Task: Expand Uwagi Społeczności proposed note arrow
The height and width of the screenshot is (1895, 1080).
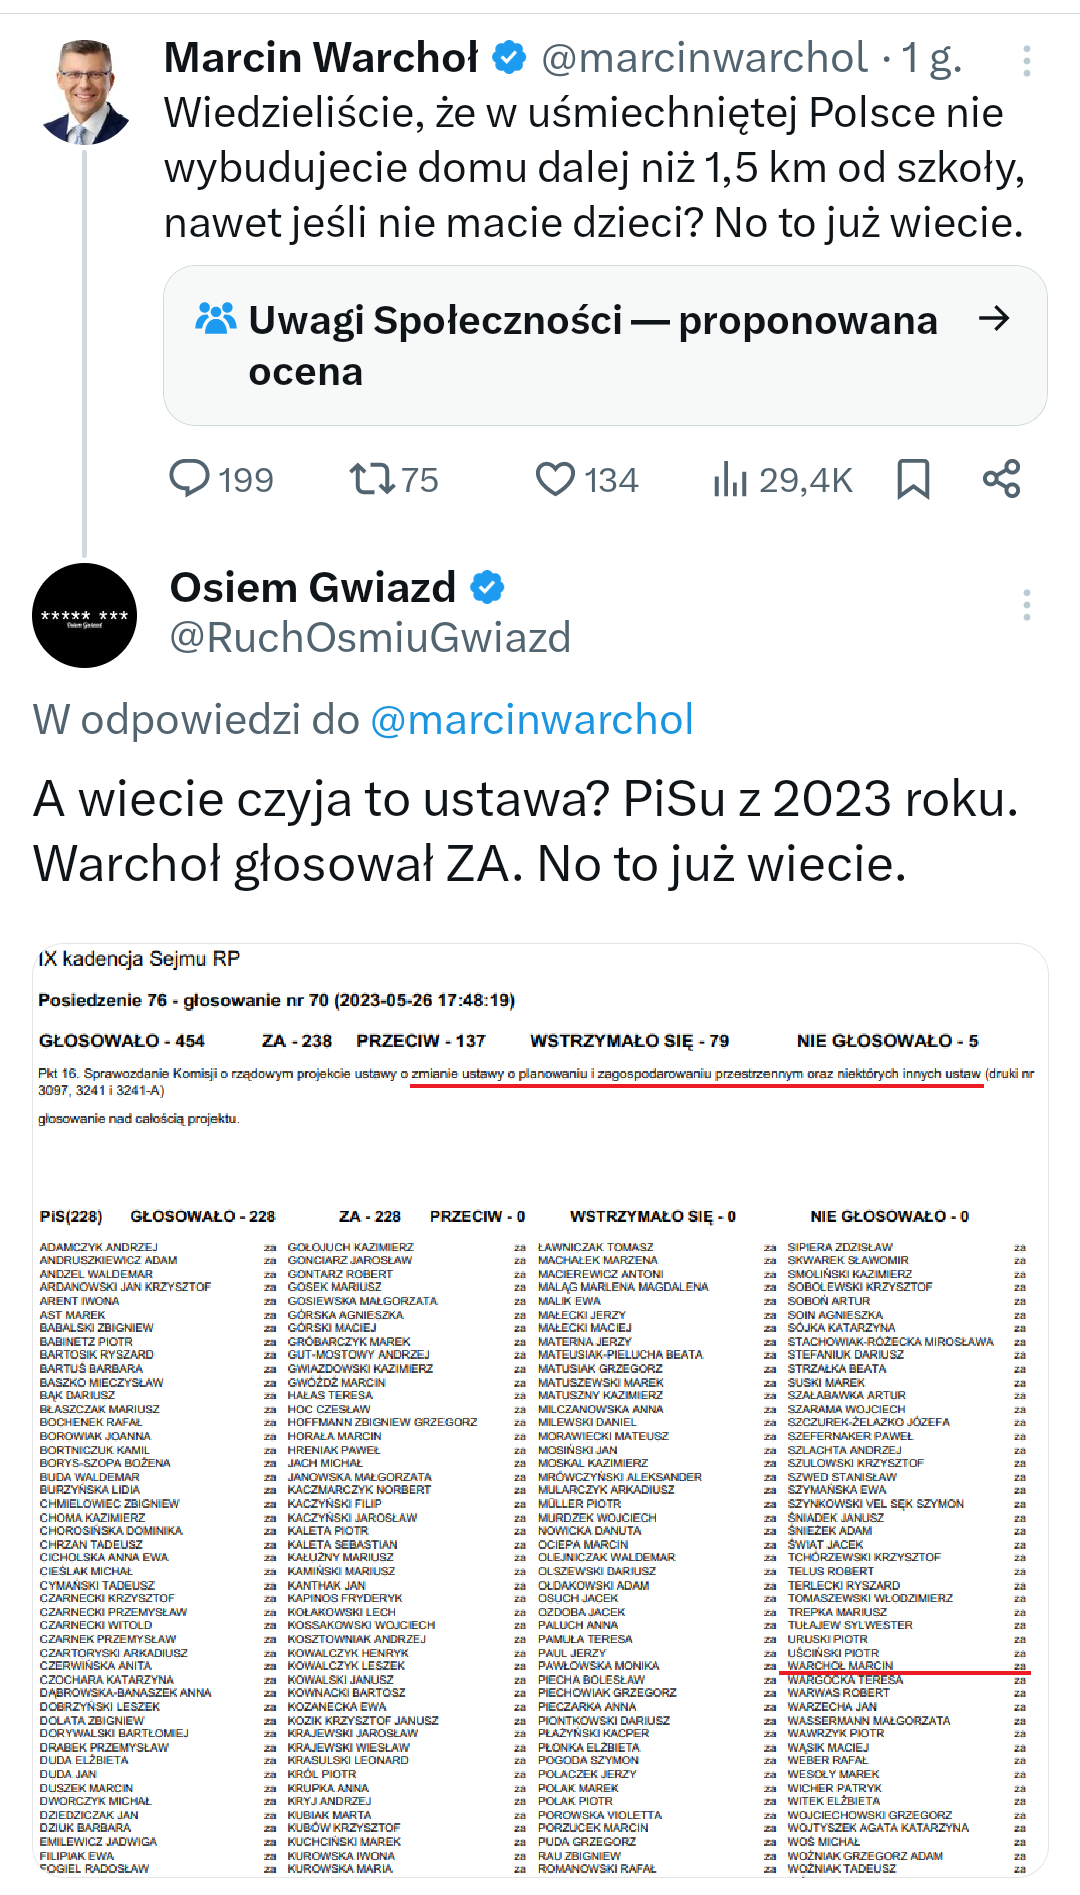Action: (994, 319)
